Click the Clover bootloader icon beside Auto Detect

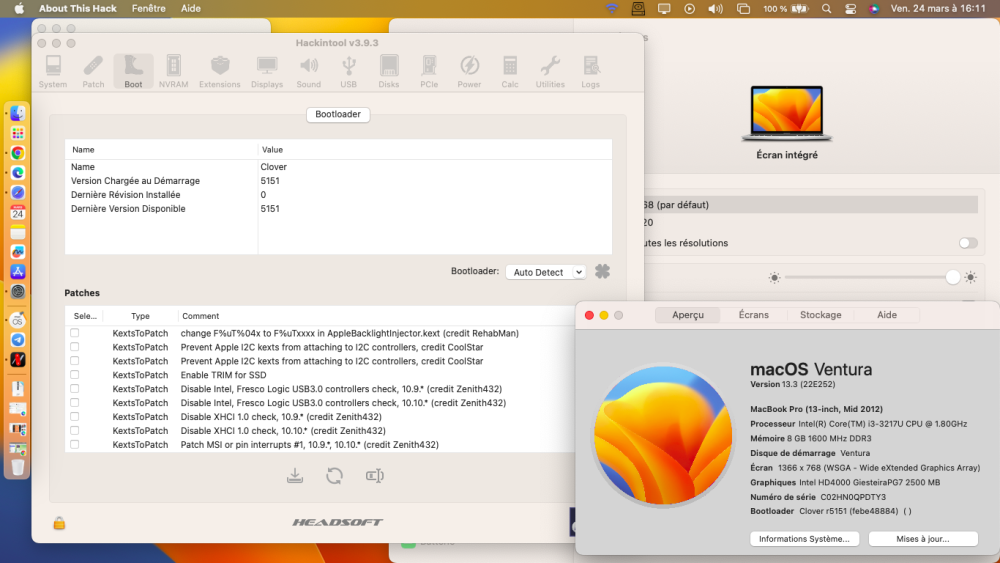602,271
